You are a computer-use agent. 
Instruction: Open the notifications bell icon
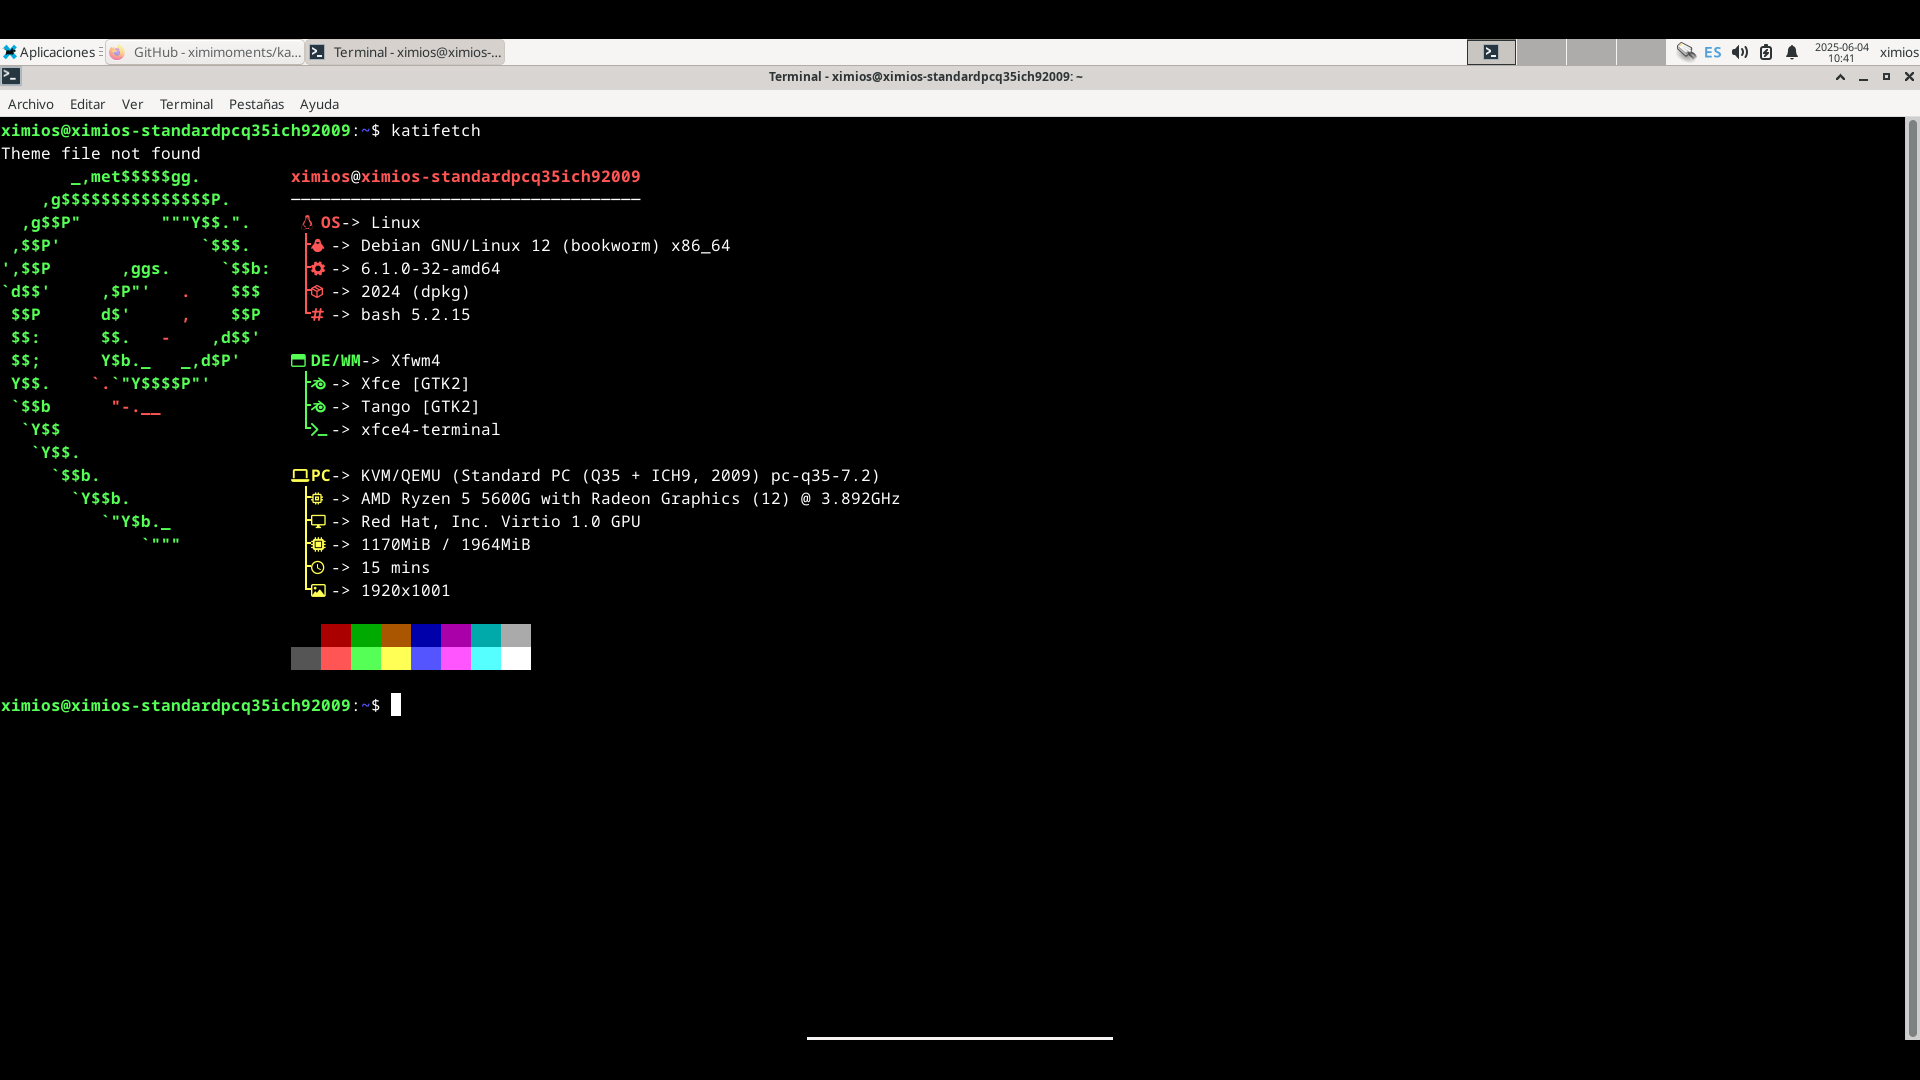(x=1792, y=52)
